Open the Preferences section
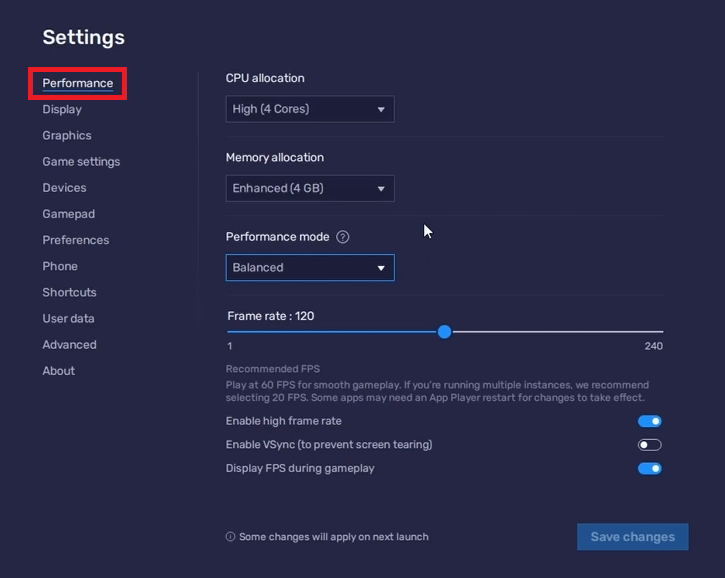Screen dimensions: 725x578 tap(76, 240)
